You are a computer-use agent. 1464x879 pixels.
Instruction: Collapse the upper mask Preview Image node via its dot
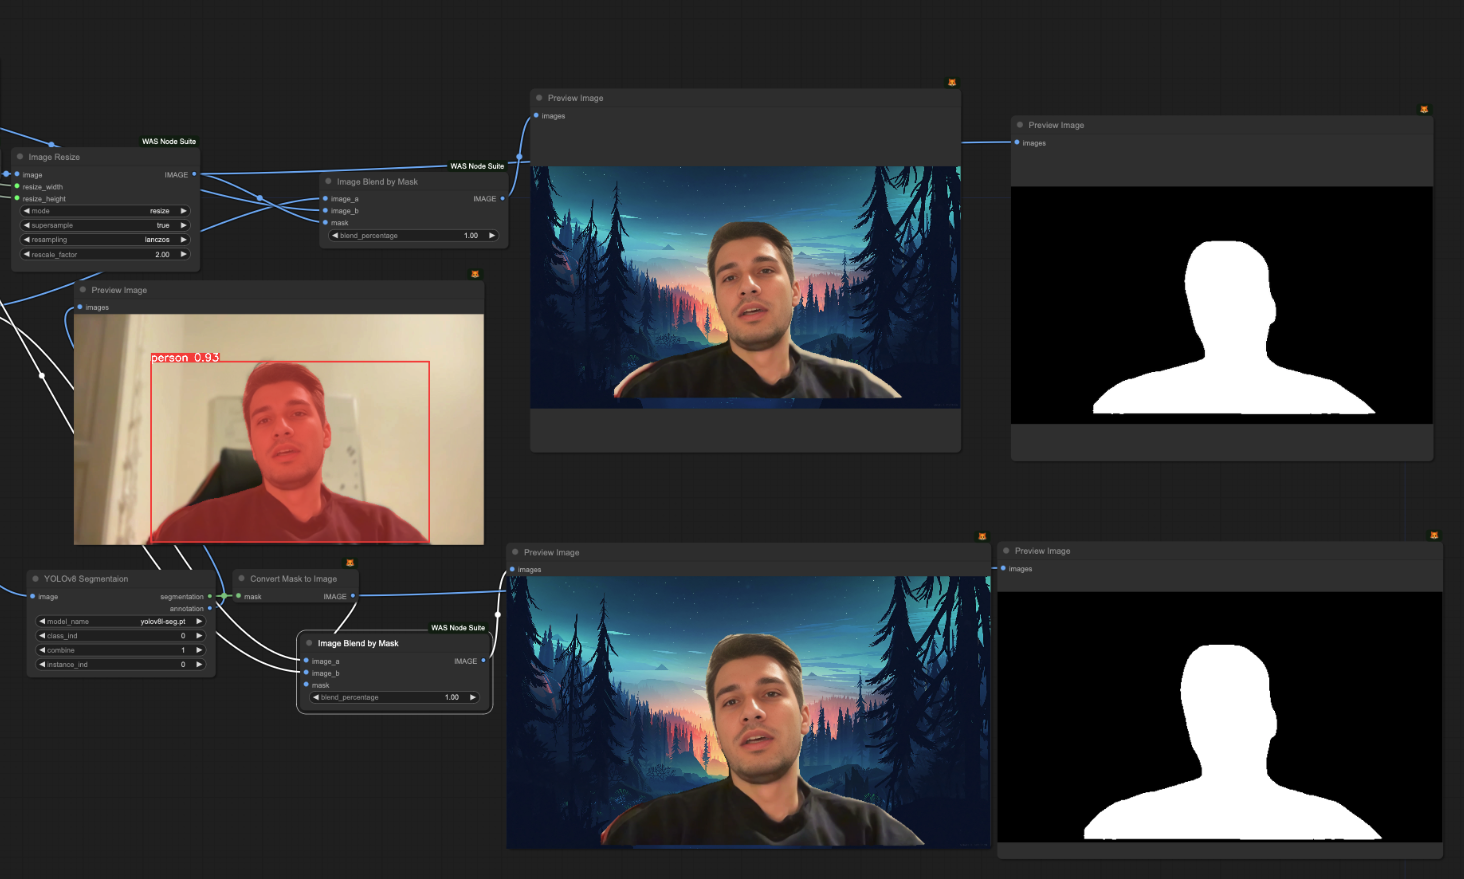(x=1020, y=125)
